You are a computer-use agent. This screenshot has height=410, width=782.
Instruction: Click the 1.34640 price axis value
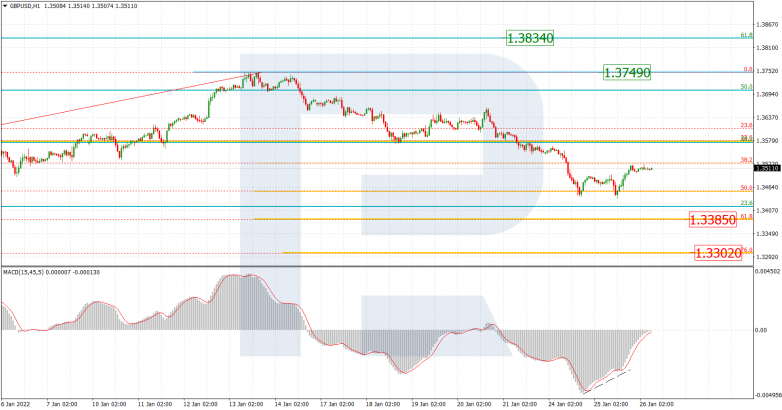(767, 187)
